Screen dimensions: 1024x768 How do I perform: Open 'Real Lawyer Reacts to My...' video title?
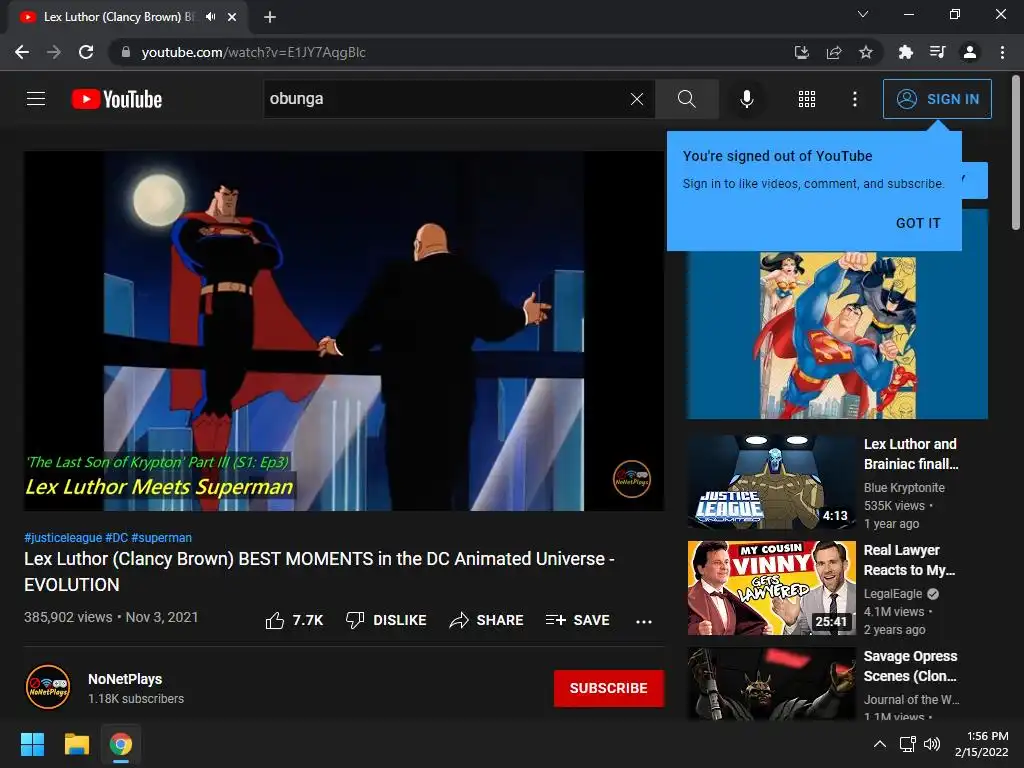pos(910,560)
